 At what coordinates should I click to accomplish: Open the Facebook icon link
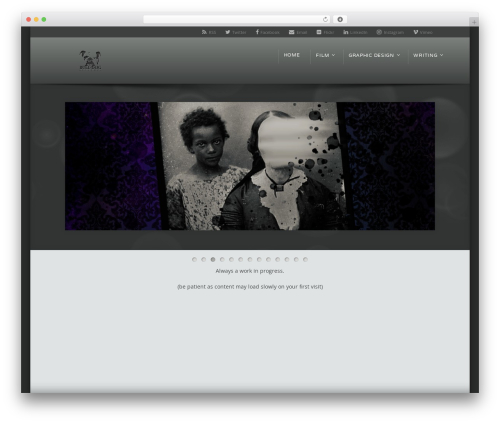click(x=257, y=32)
